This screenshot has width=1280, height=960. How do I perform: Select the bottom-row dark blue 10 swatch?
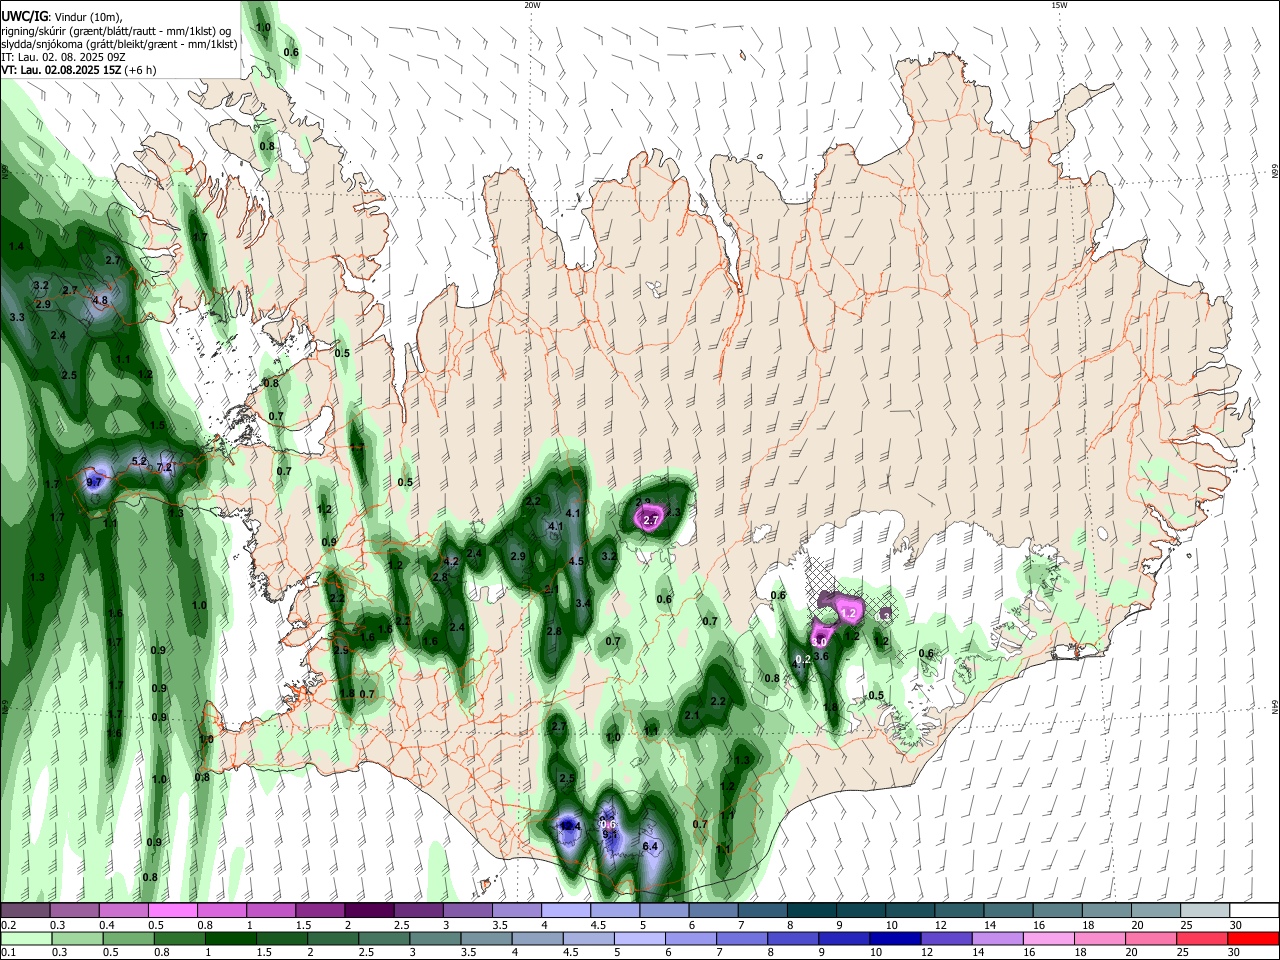coord(896,938)
